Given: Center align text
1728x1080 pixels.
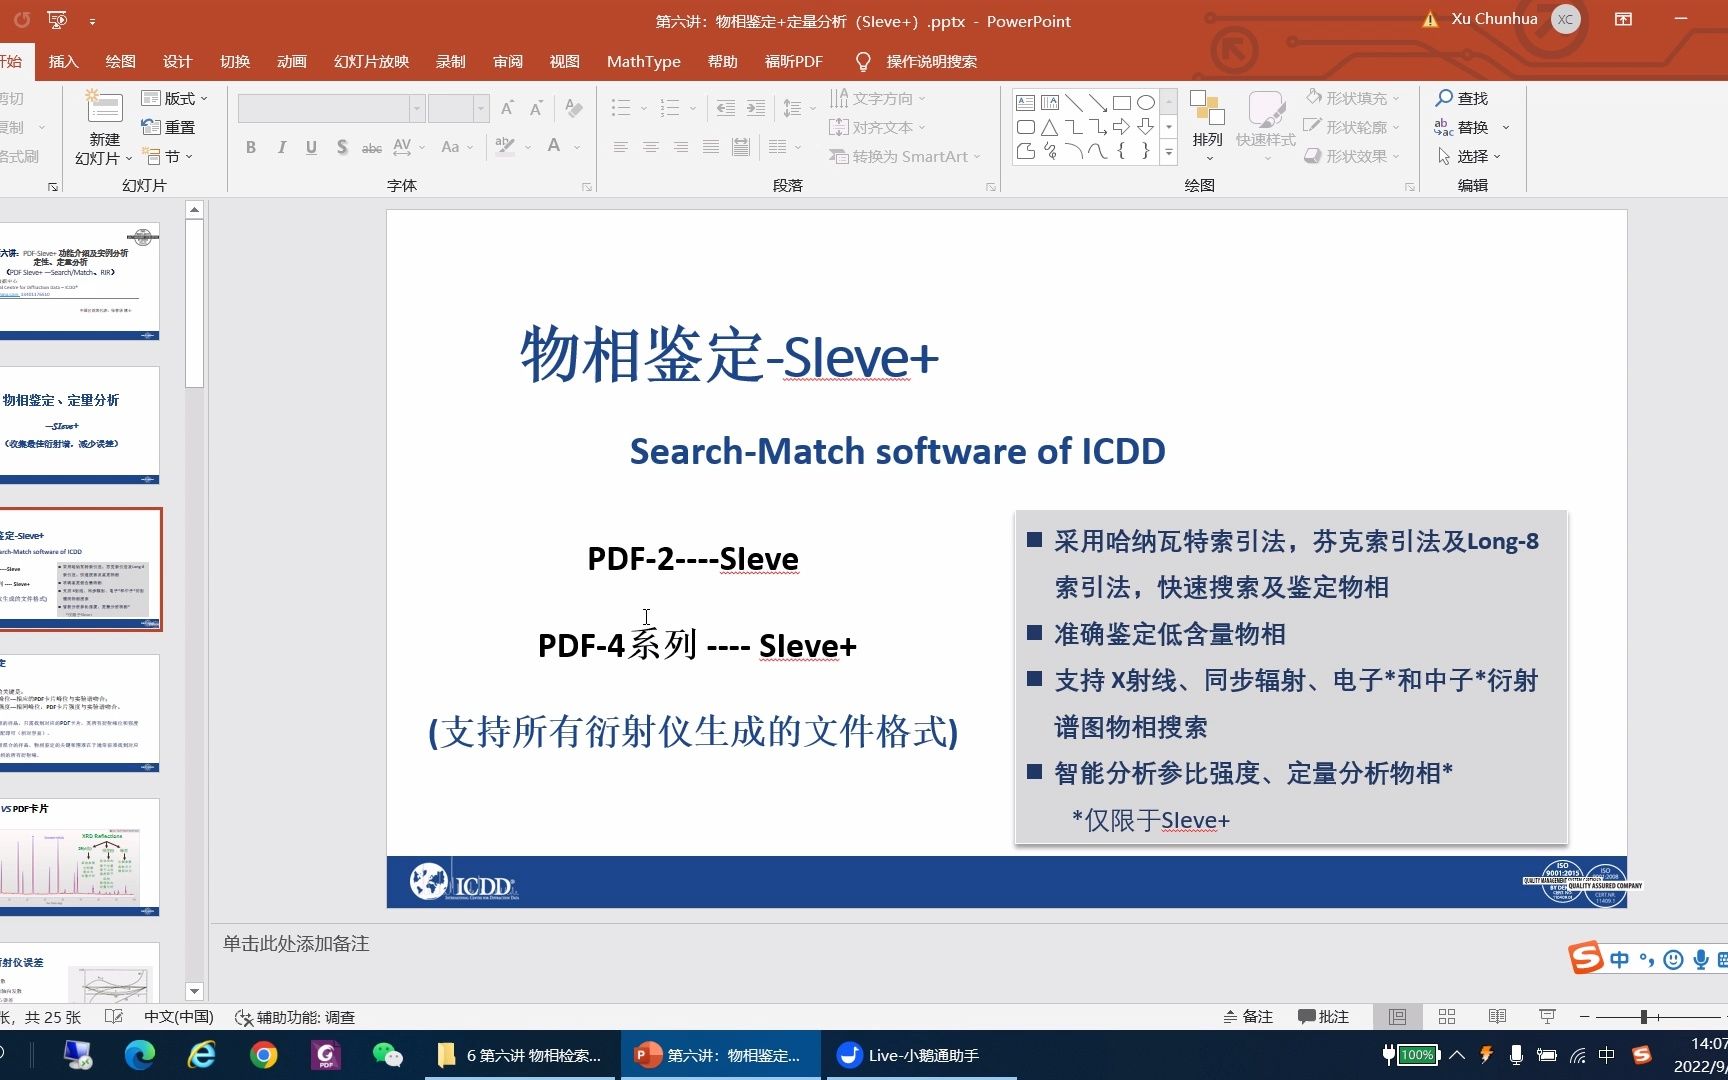Looking at the screenshot, I should point(650,147).
